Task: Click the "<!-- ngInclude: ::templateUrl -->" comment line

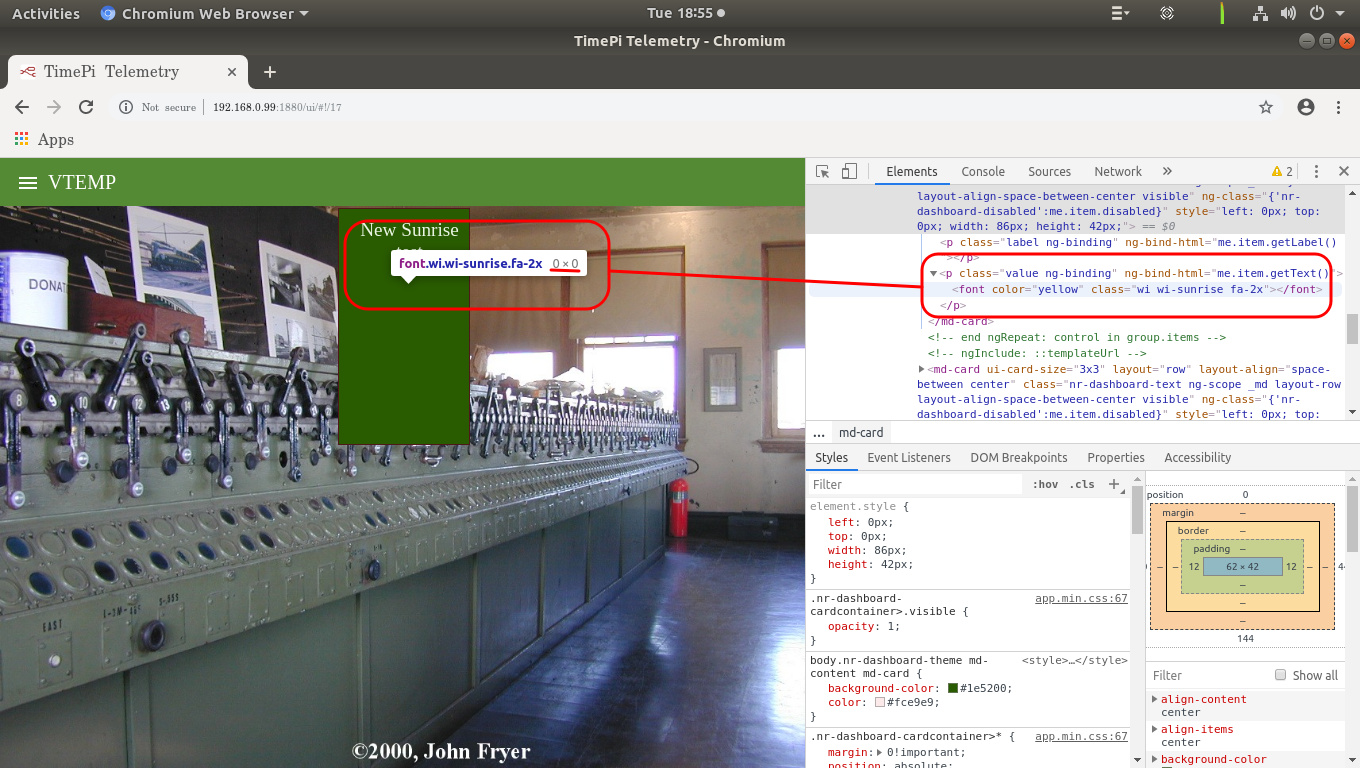Action: pos(1037,353)
